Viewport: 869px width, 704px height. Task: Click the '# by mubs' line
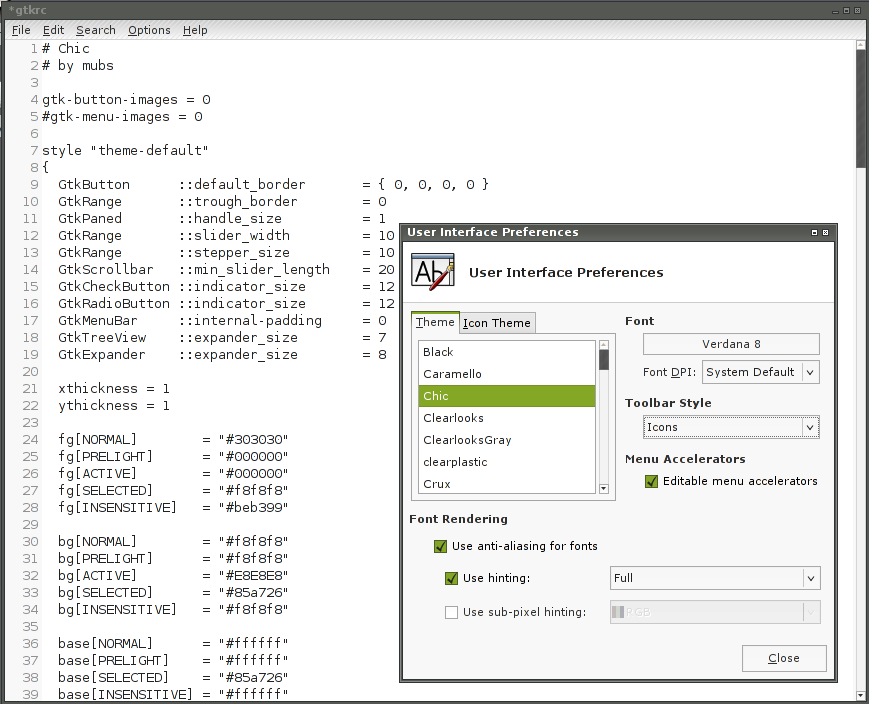click(x=78, y=66)
